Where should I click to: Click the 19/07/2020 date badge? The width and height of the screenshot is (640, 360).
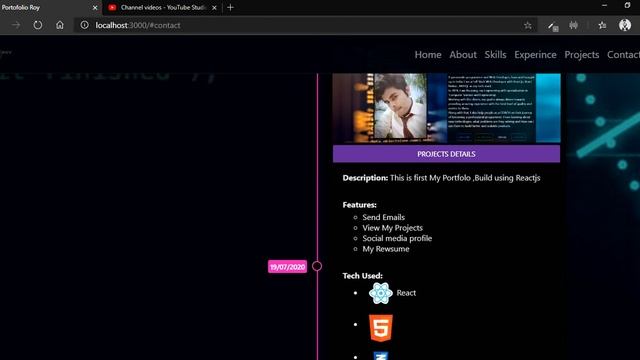coord(287,267)
